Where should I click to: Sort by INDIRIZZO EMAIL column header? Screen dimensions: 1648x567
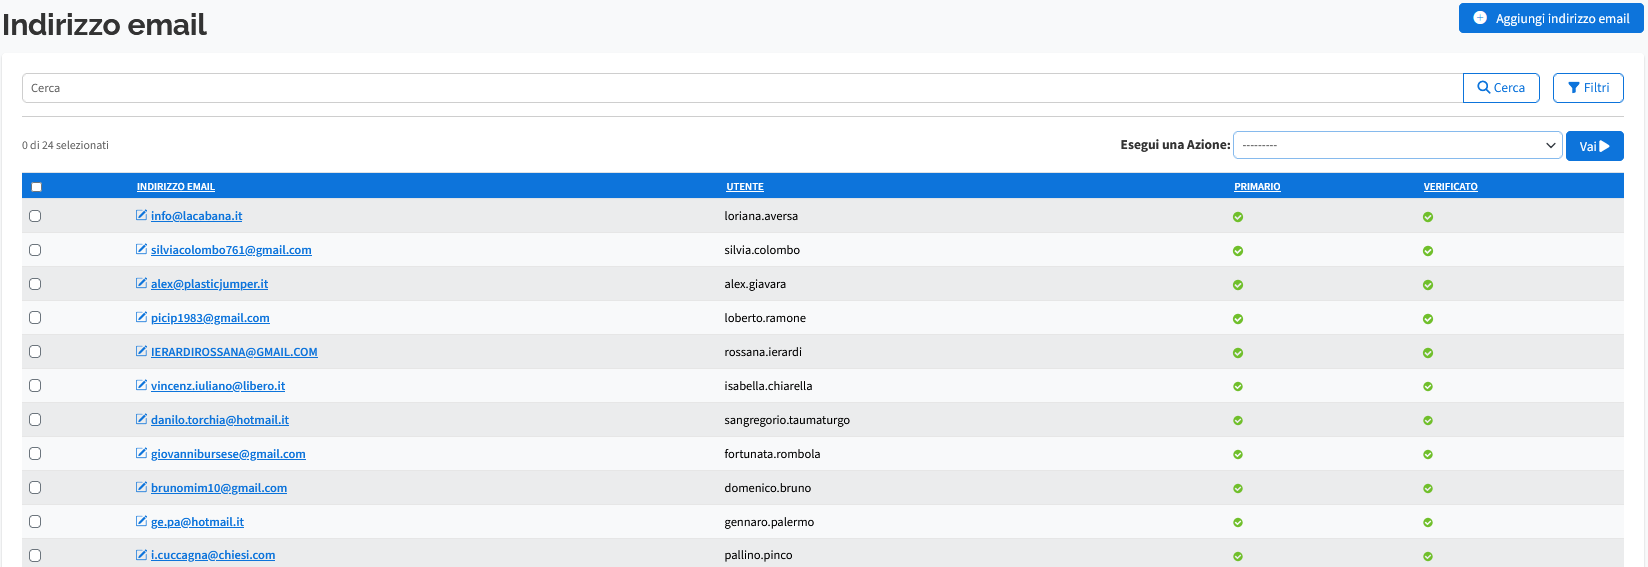(176, 187)
